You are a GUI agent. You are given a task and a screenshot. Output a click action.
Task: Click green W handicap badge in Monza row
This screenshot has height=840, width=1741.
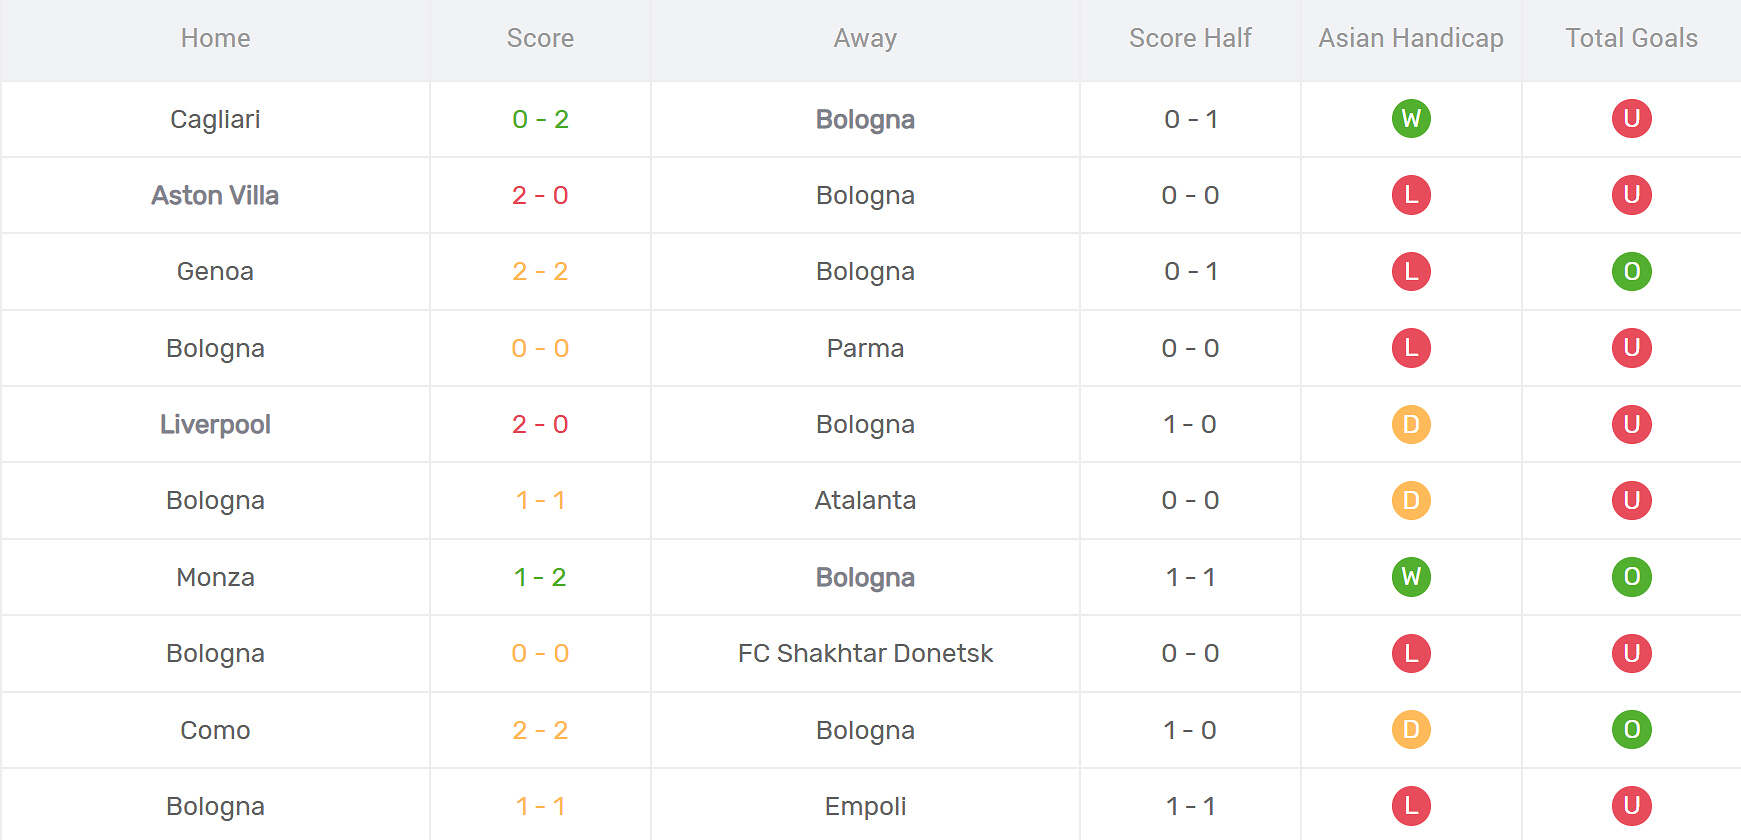point(1411,577)
